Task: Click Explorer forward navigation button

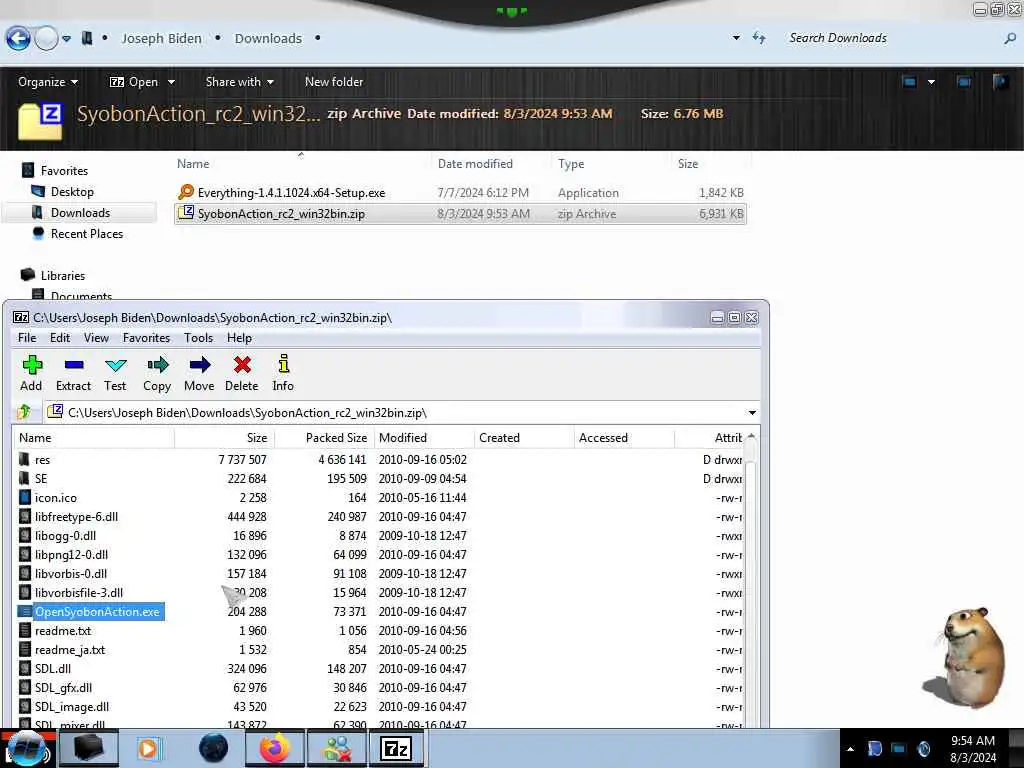Action: point(46,39)
